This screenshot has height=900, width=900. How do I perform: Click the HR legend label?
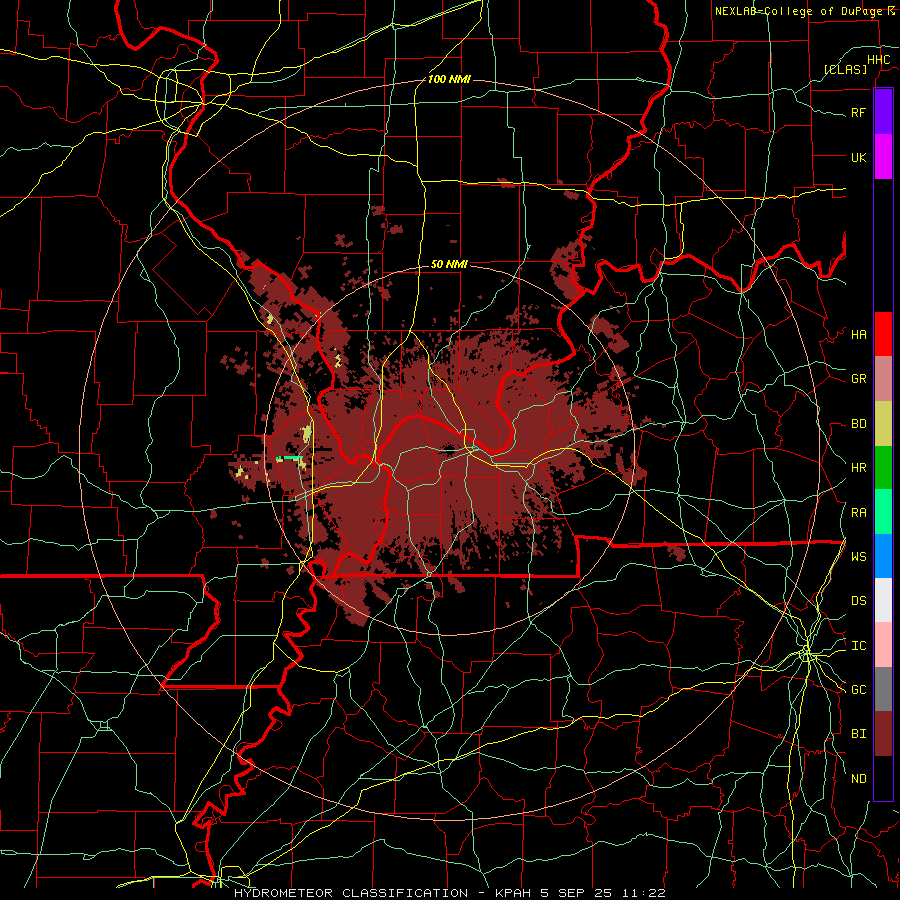point(858,468)
